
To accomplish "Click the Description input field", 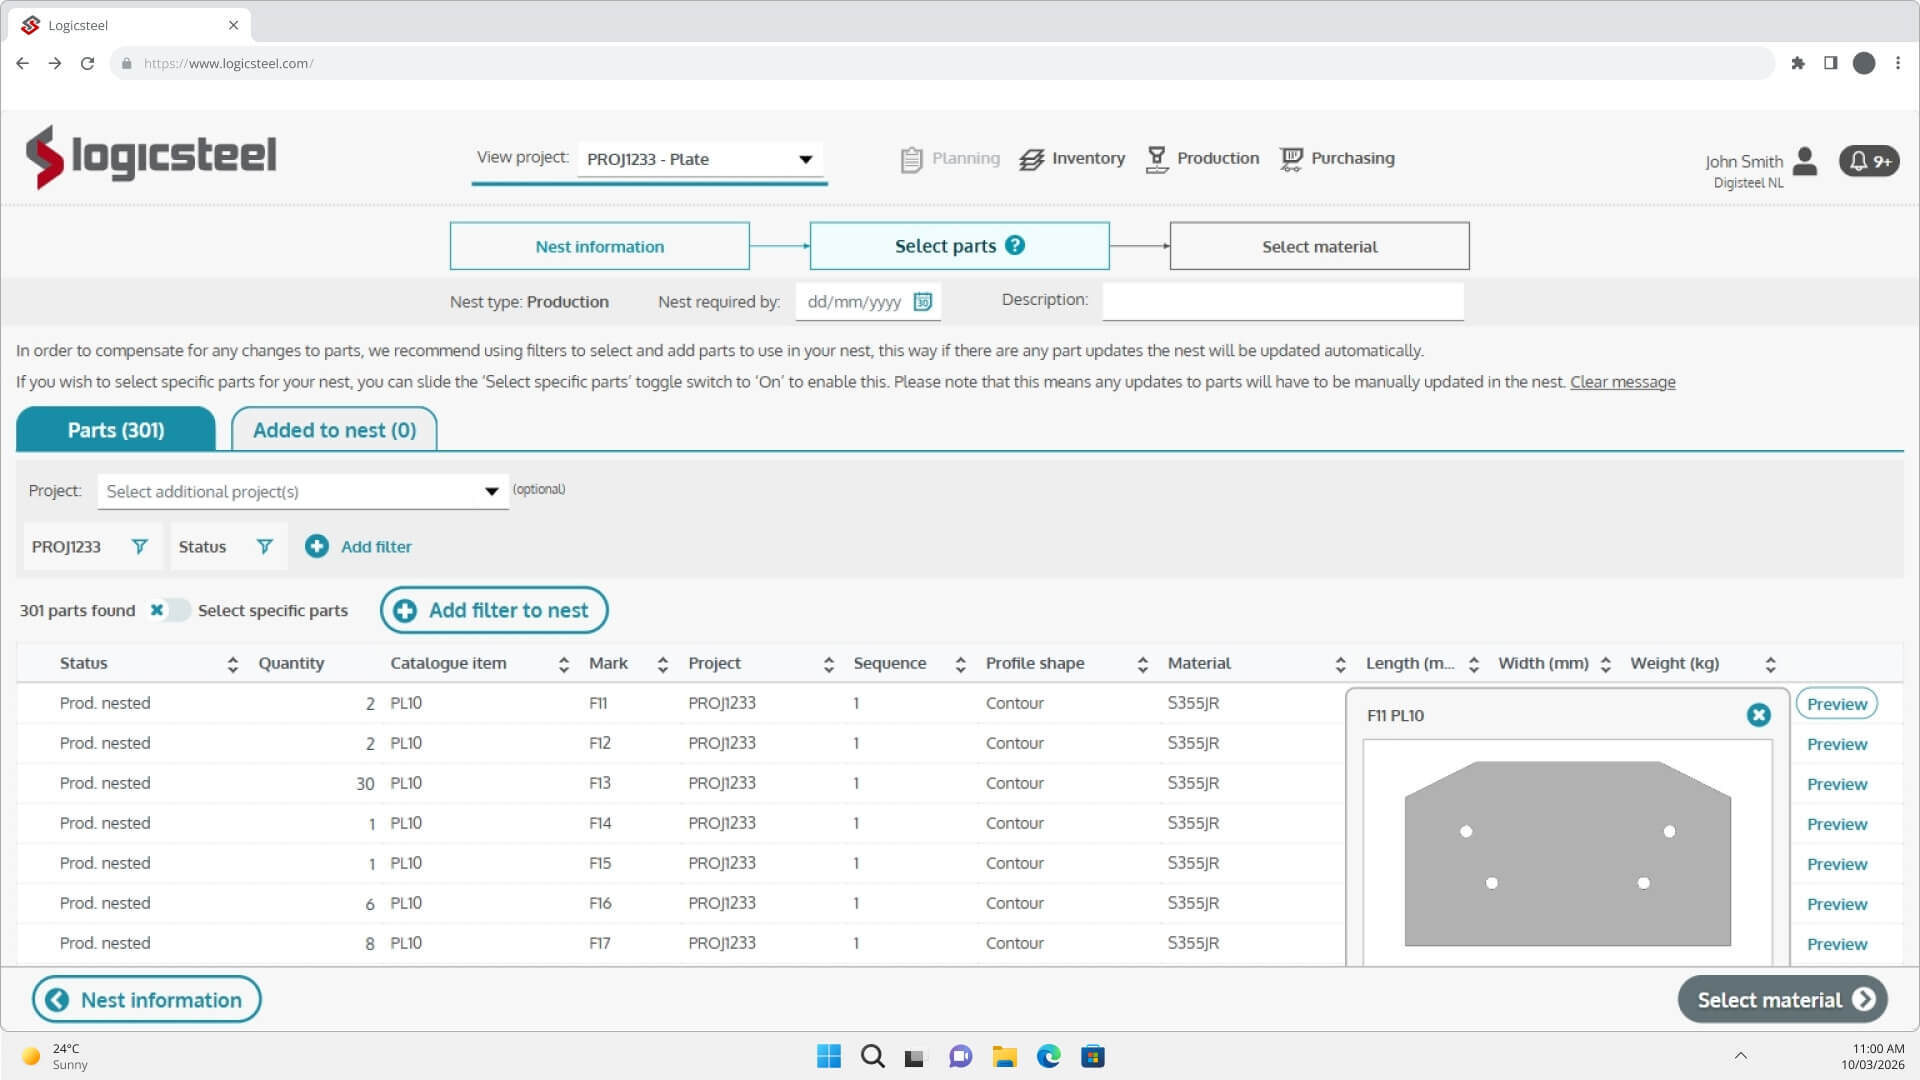I will [x=1282, y=301].
